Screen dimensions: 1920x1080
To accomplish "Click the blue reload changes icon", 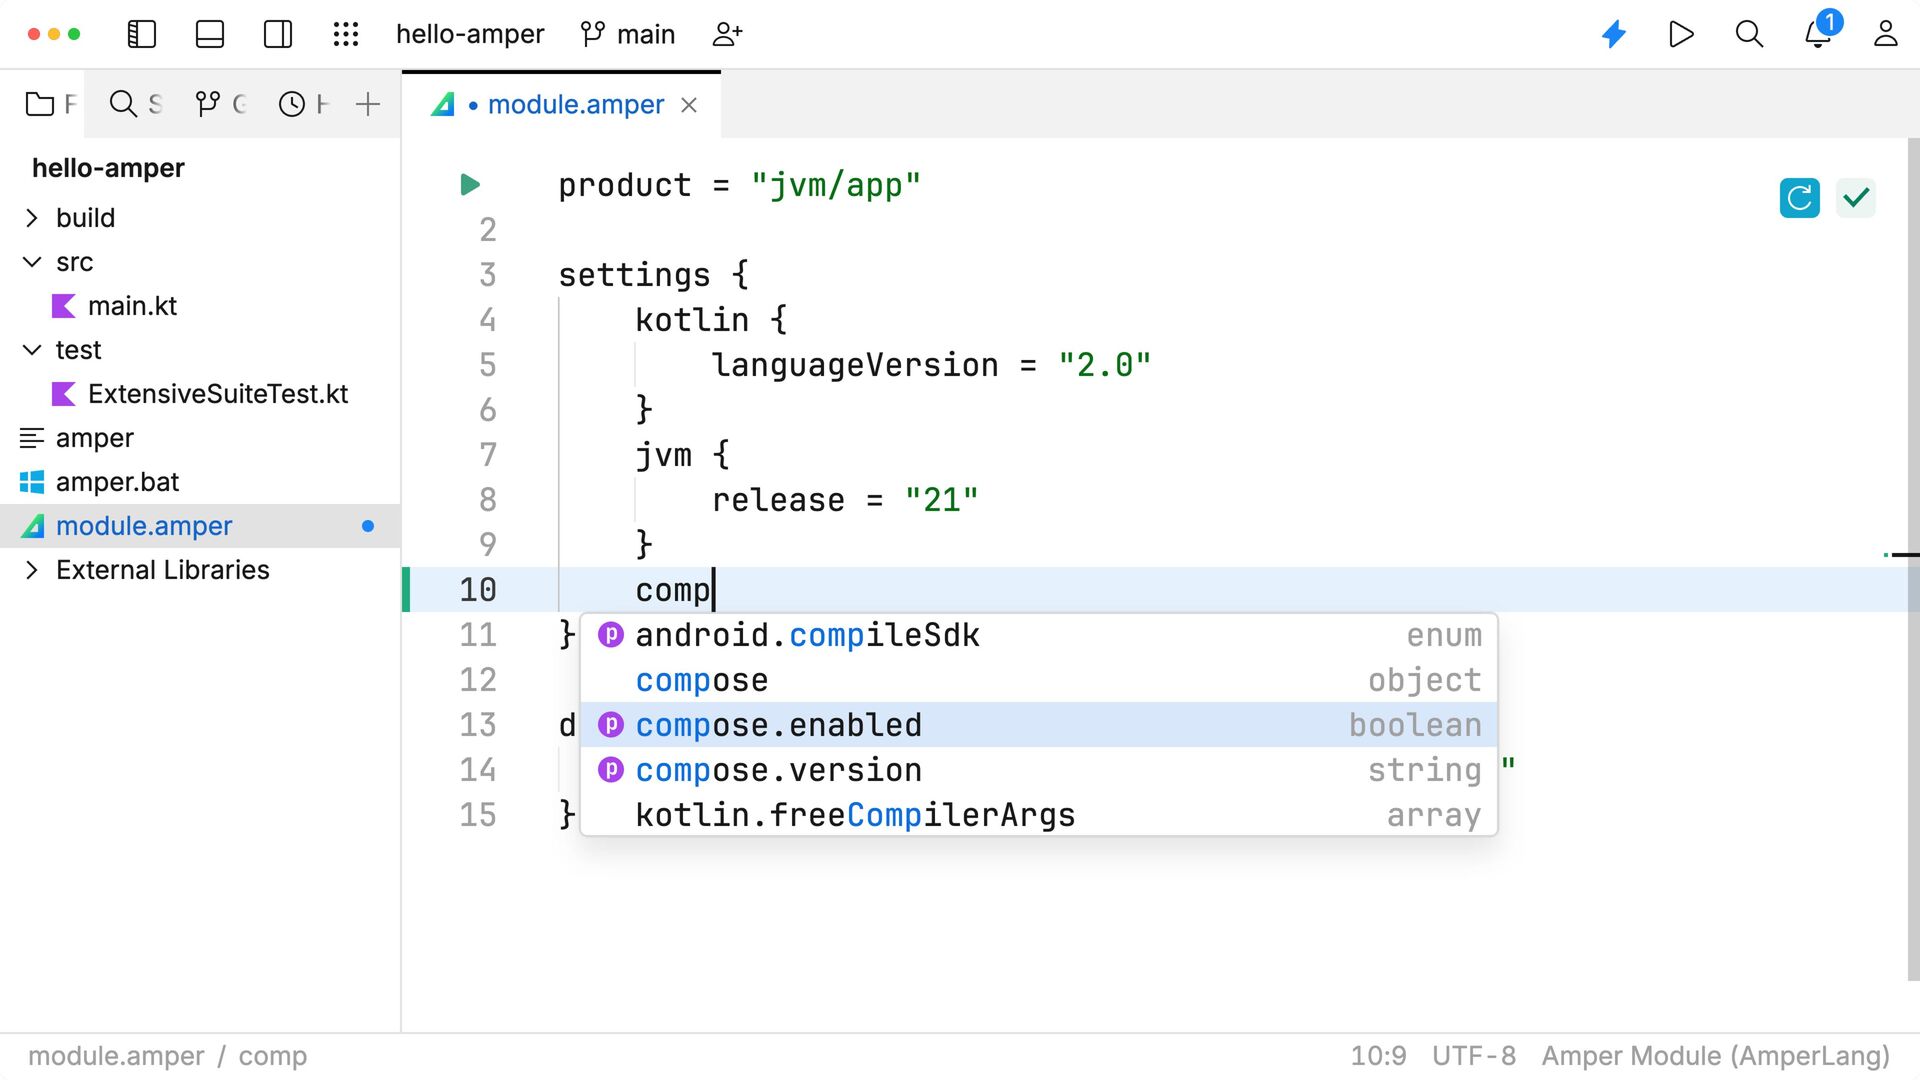I will [x=1800, y=198].
